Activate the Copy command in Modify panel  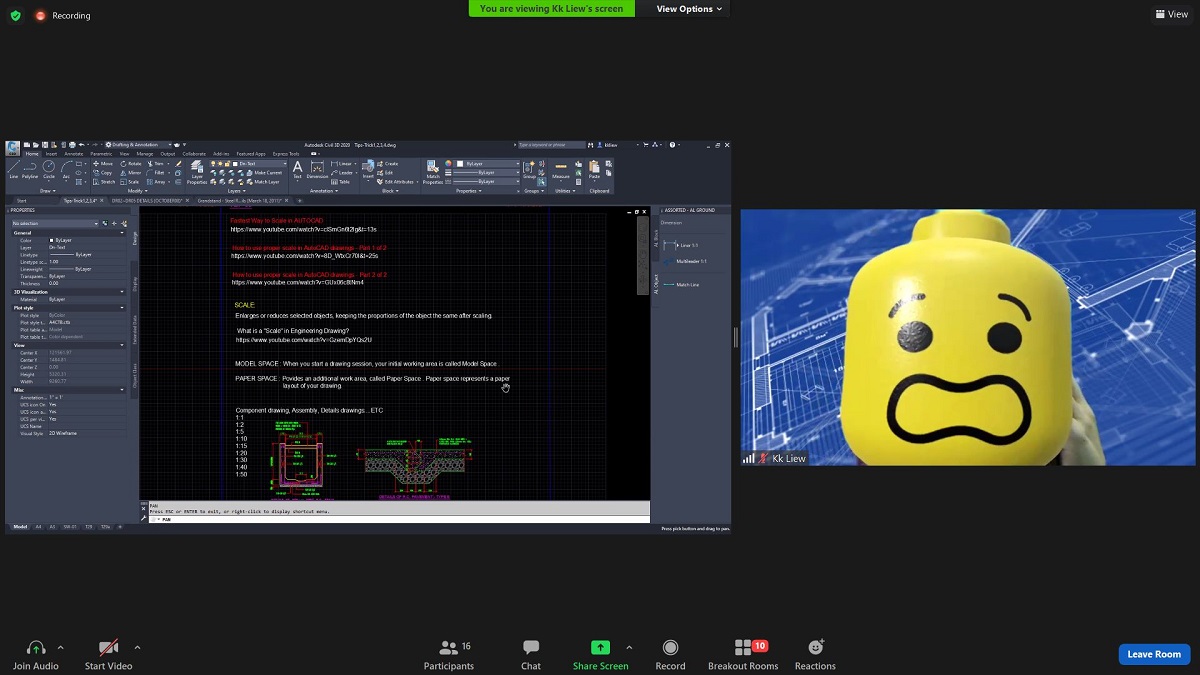(x=103, y=173)
